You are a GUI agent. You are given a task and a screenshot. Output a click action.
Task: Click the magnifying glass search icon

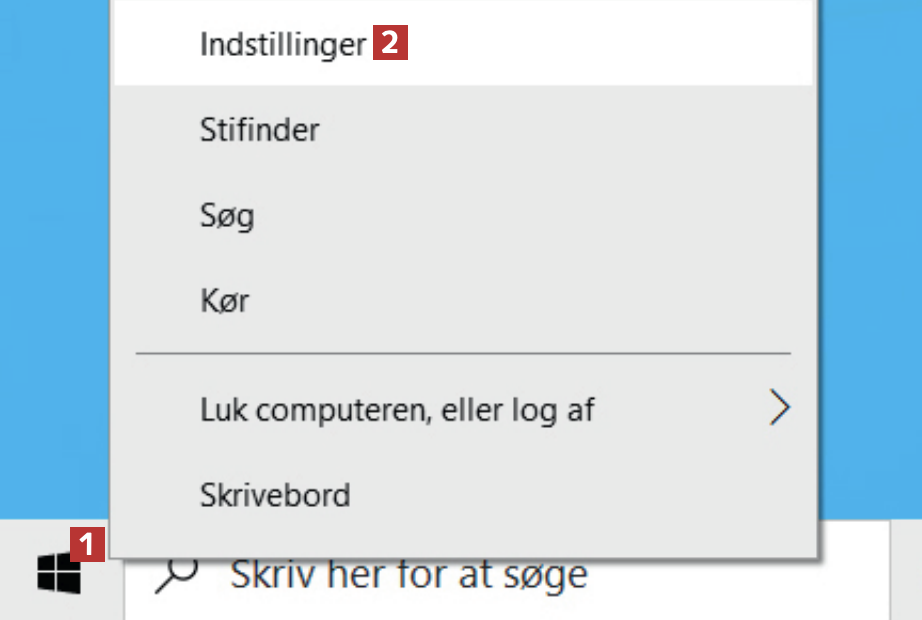coord(178,572)
